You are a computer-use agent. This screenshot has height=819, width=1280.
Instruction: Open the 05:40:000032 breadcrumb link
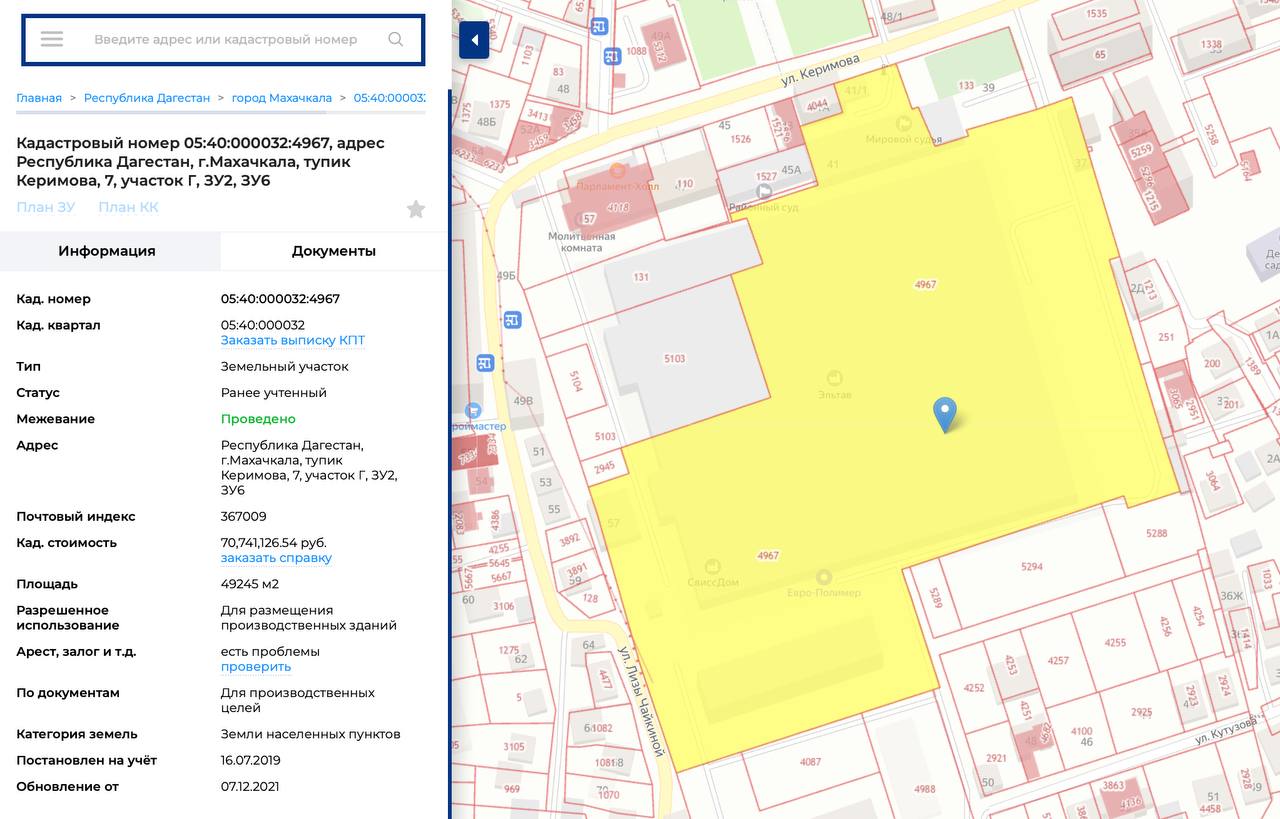[390, 98]
